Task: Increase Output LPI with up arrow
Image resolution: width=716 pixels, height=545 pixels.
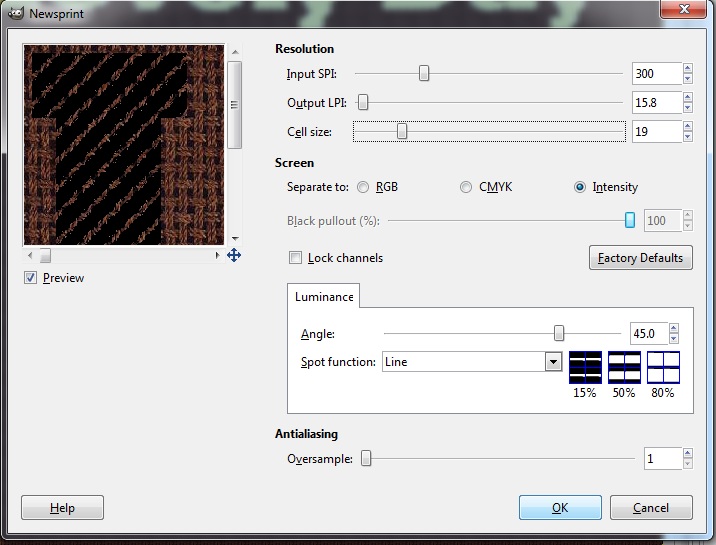Action: 688,97
